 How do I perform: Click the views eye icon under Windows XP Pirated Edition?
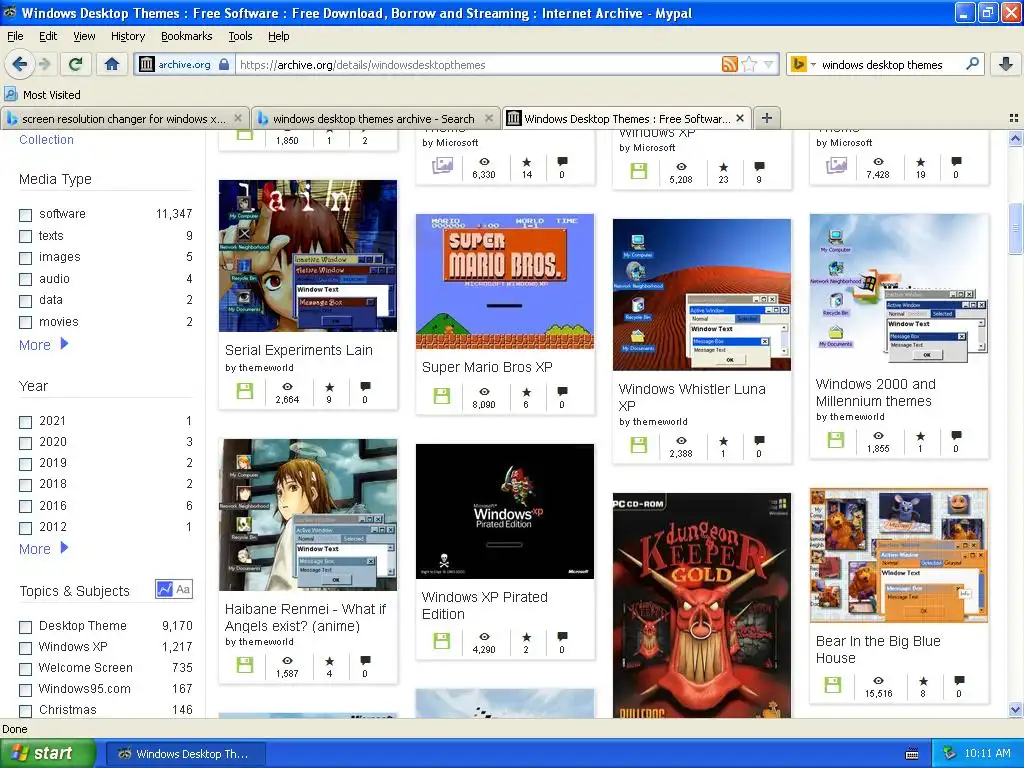point(484,637)
